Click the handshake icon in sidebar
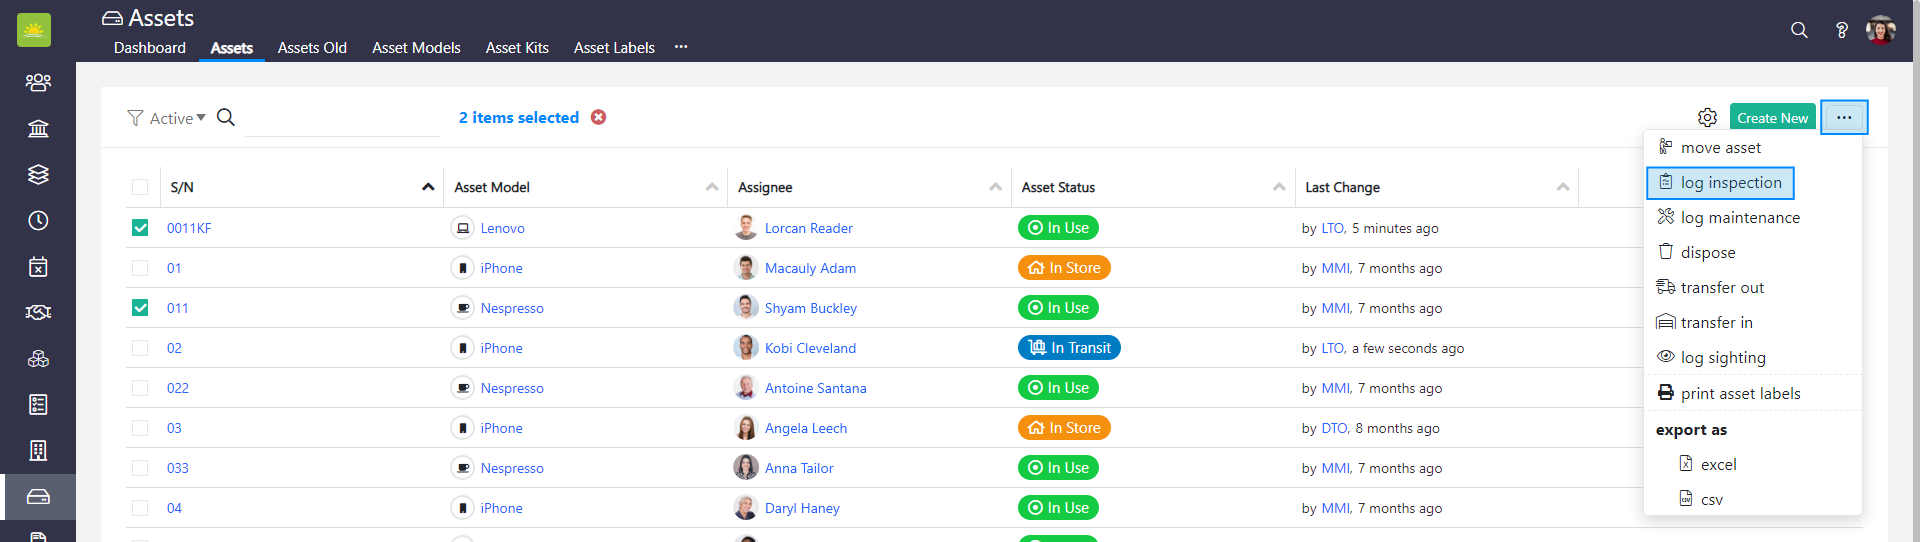 38,312
